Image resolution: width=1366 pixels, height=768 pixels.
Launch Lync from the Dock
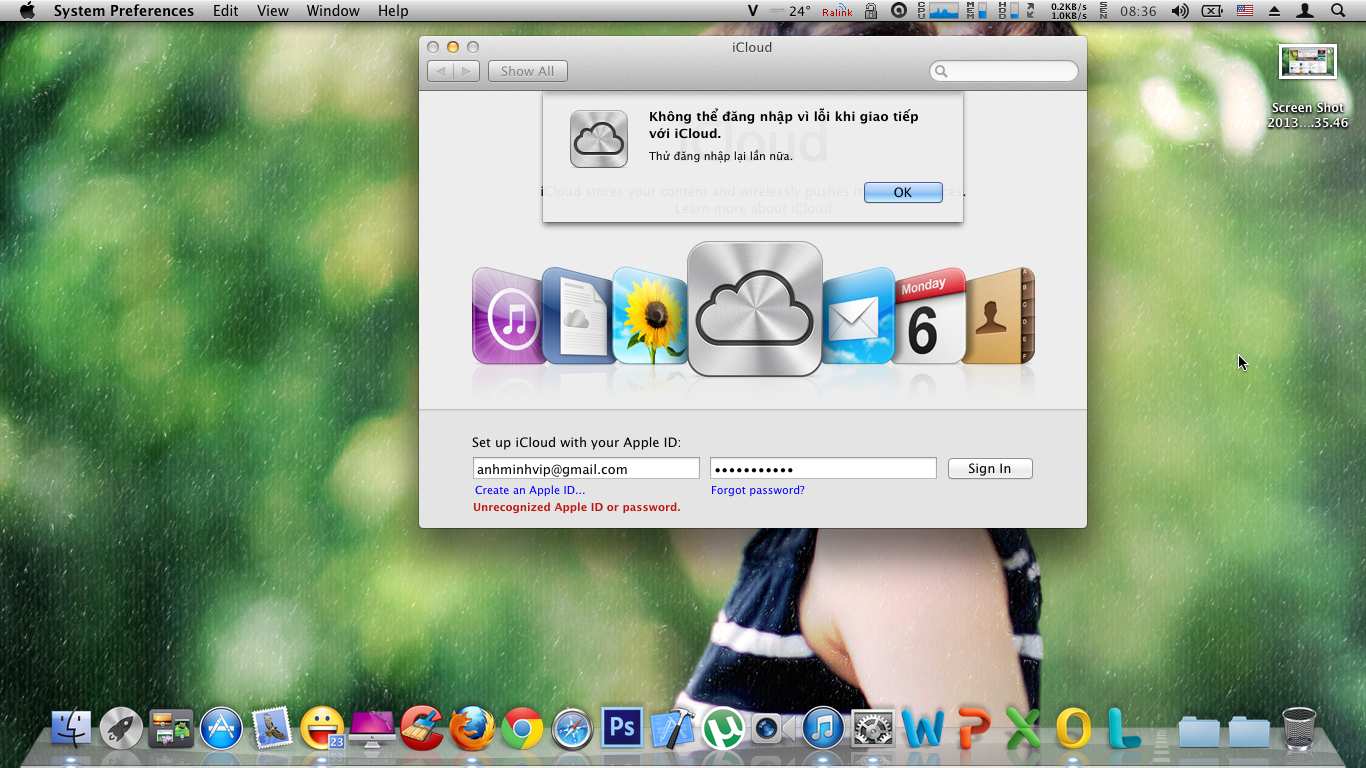click(1124, 729)
